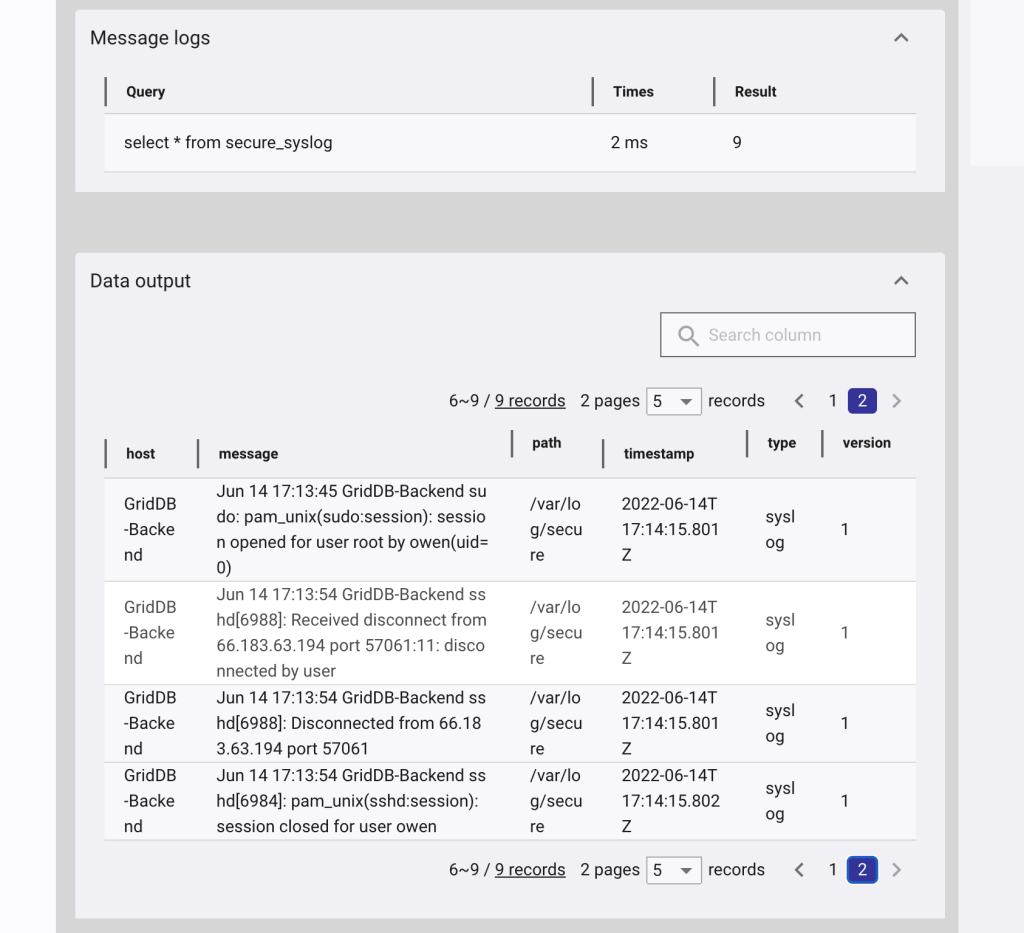Click the message column header
This screenshot has width=1024, height=933.
[248, 453]
